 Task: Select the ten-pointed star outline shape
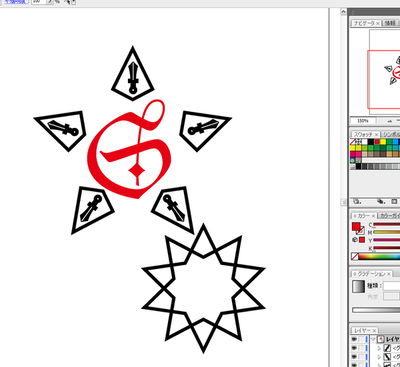pyautogui.click(x=203, y=289)
